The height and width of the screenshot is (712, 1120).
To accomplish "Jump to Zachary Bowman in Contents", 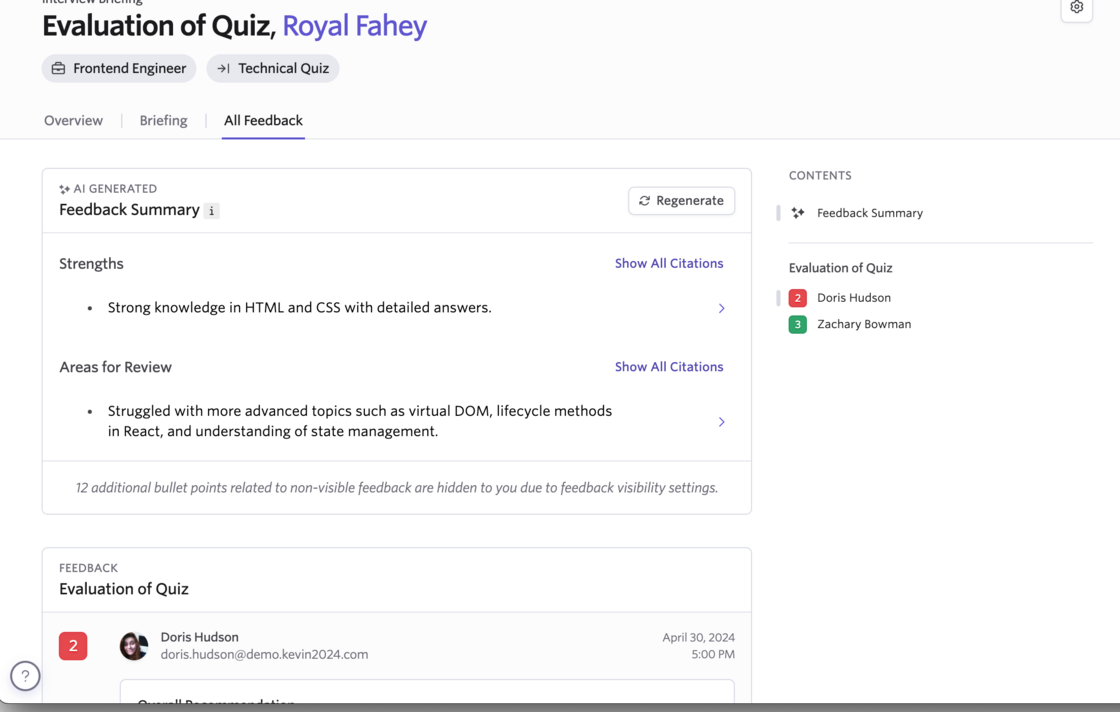I will coord(863,324).
